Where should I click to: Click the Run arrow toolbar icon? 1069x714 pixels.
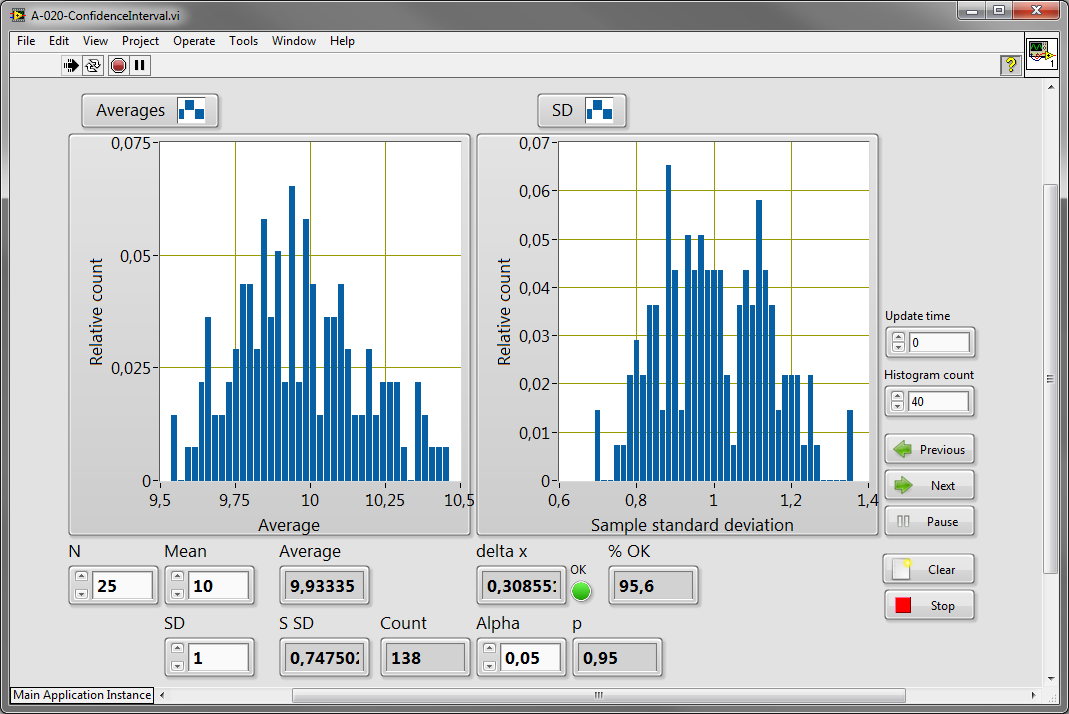(x=71, y=65)
